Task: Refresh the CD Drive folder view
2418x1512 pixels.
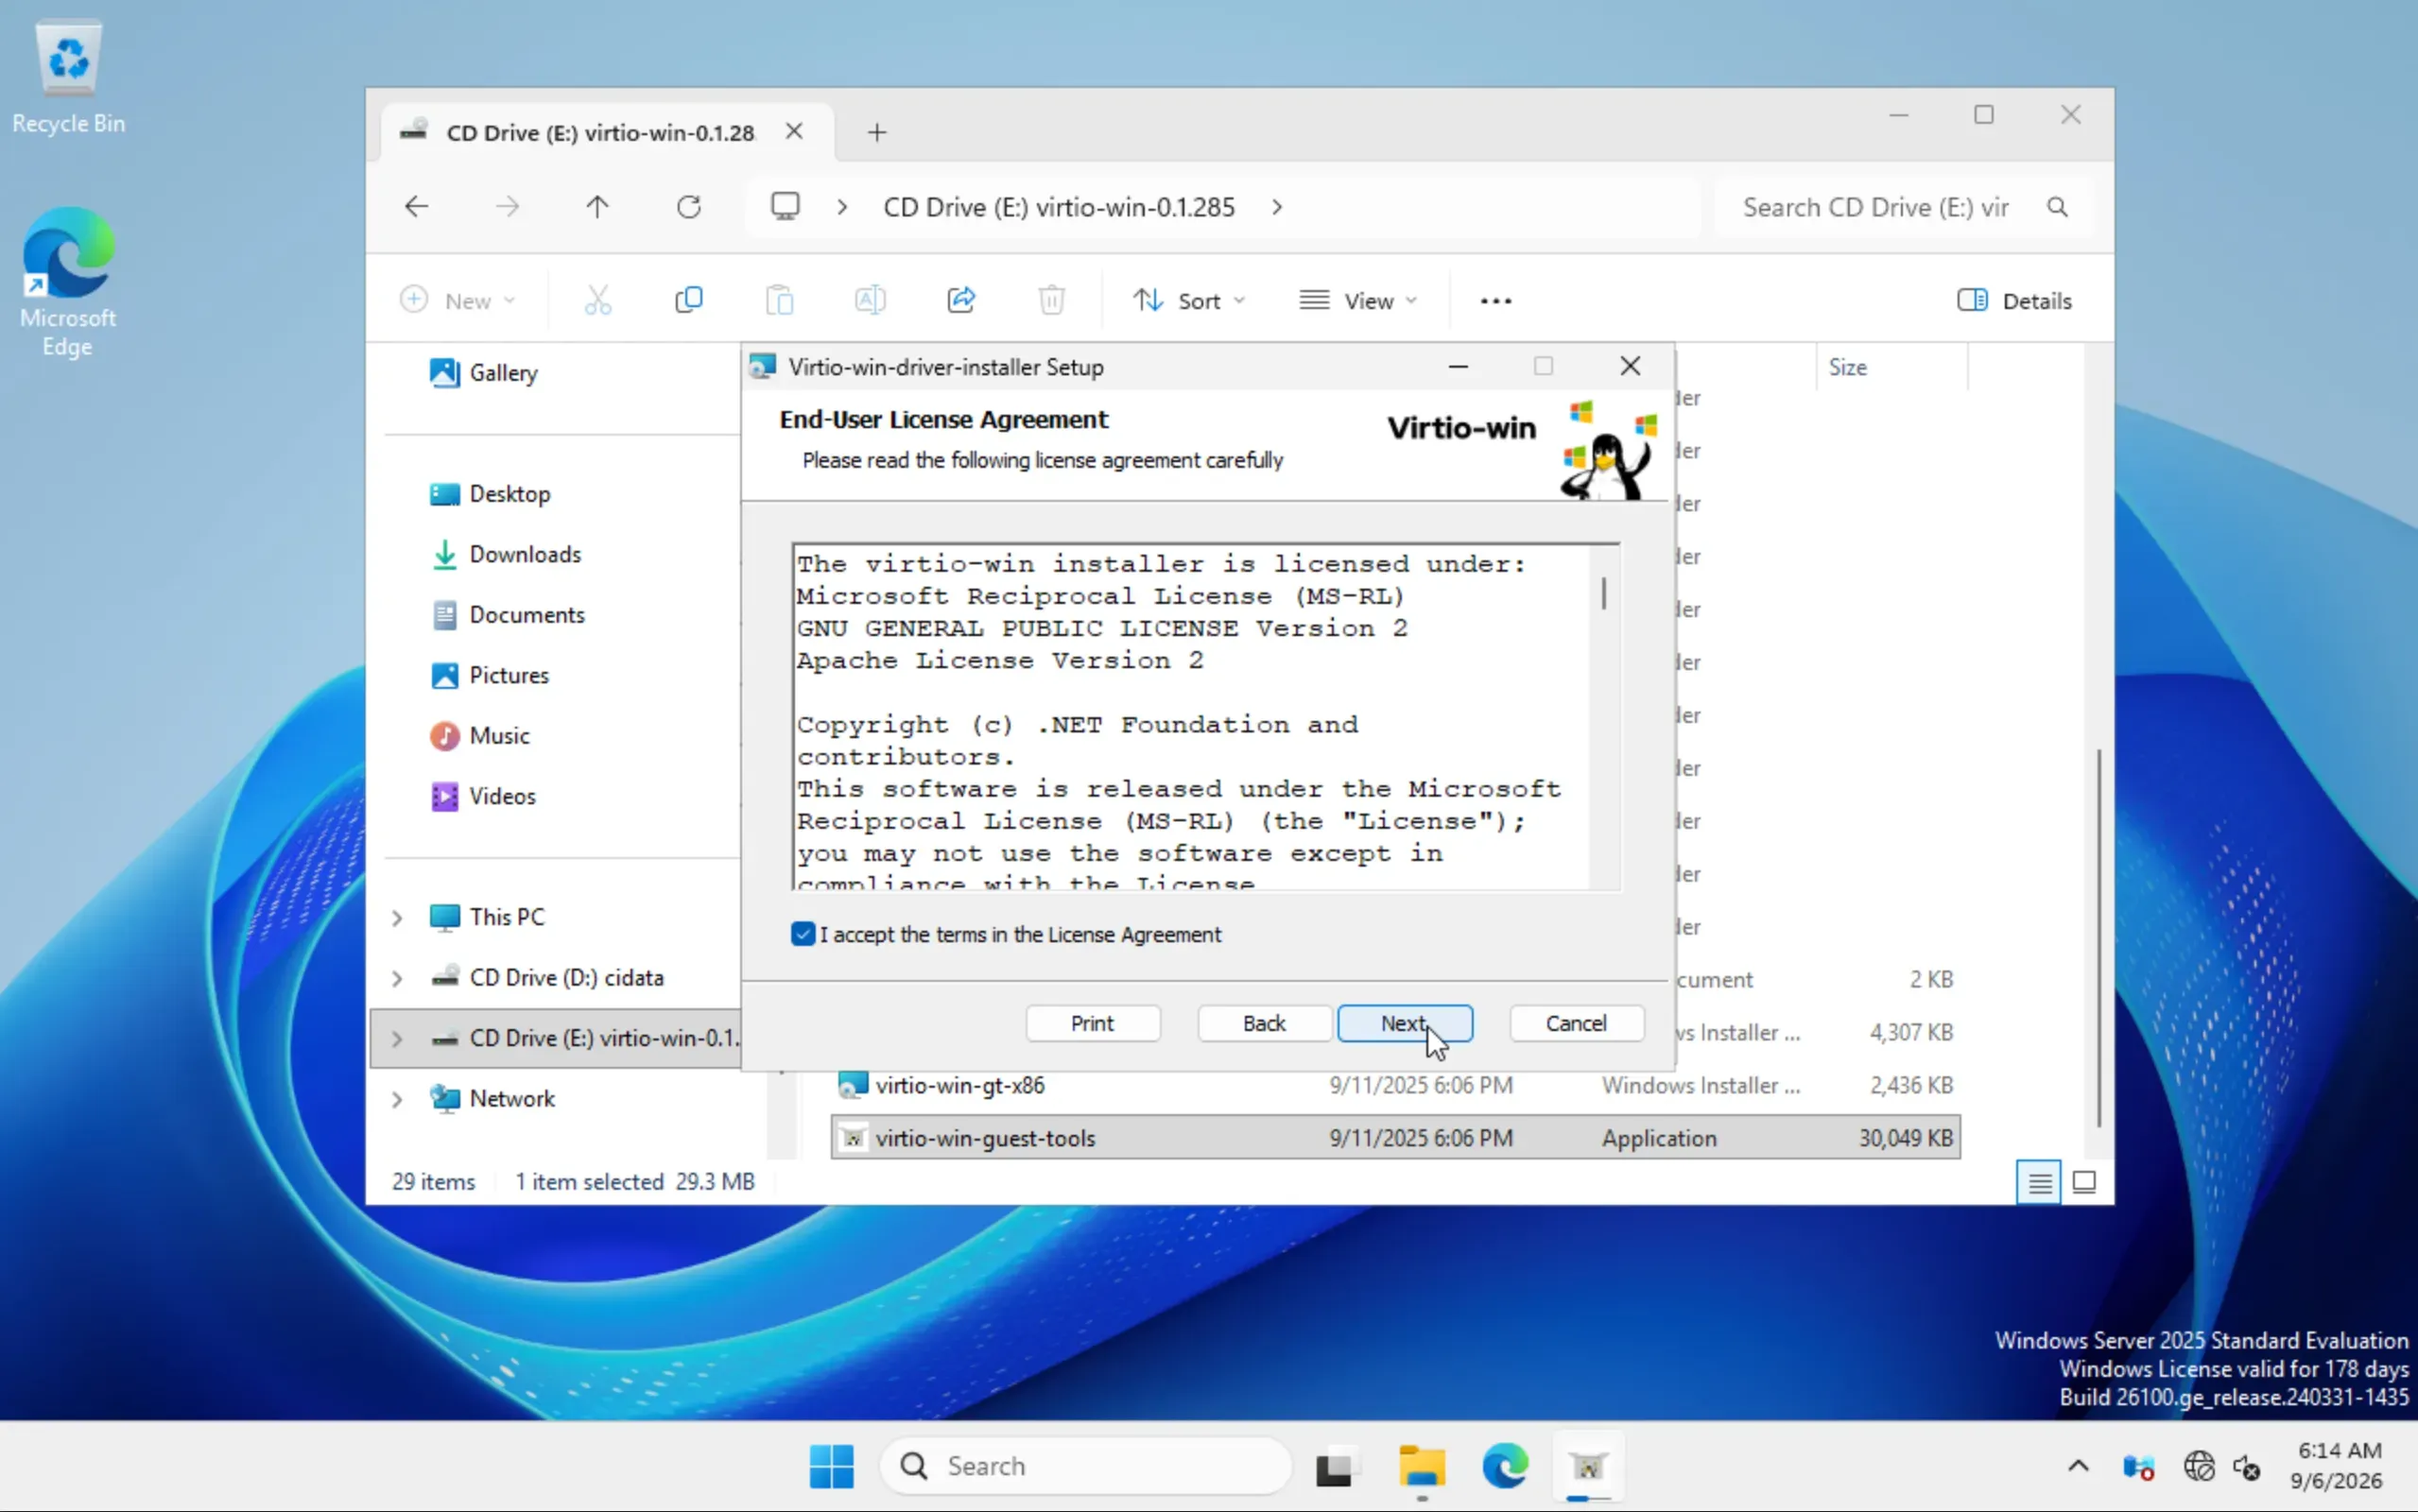Action: click(x=689, y=207)
